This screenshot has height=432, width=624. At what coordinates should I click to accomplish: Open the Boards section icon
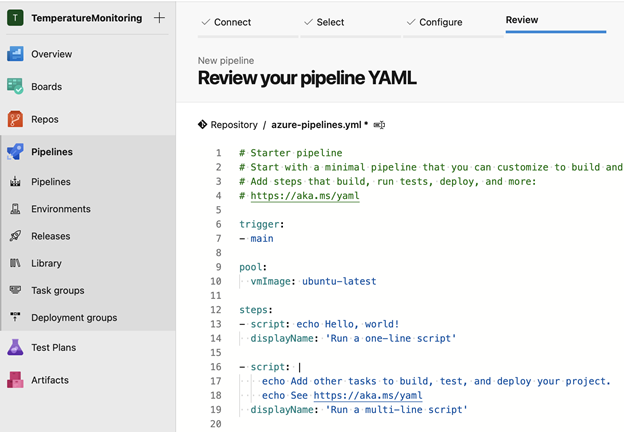pyautogui.click(x=15, y=86)
